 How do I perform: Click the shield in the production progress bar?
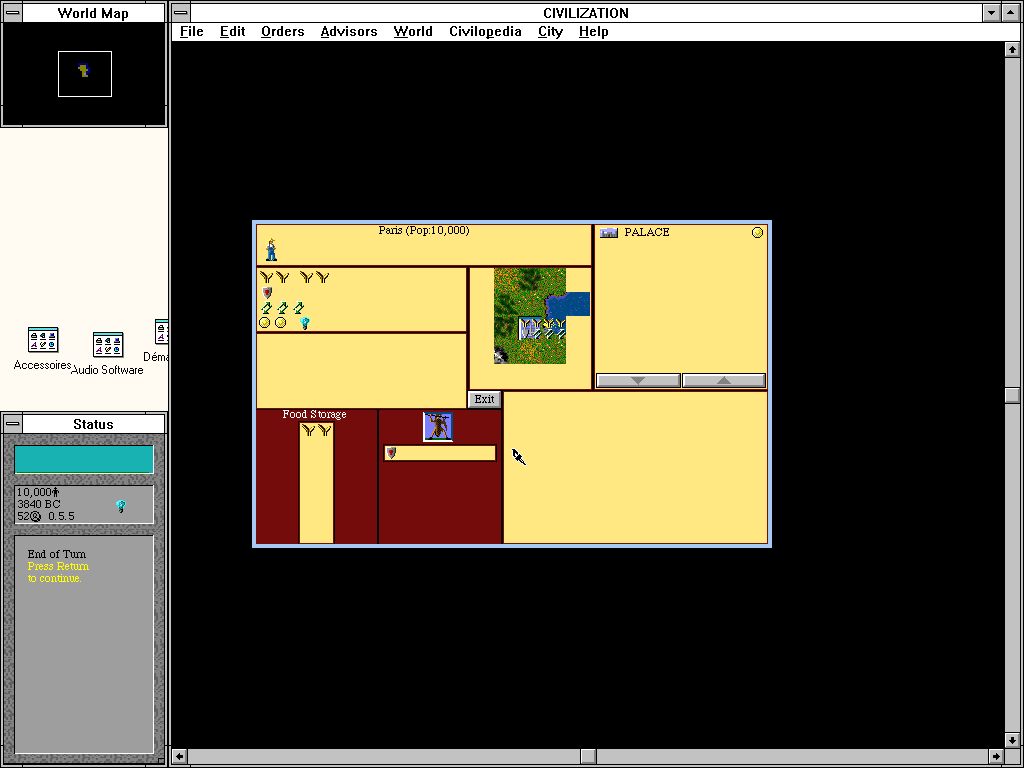coord(391,453)
